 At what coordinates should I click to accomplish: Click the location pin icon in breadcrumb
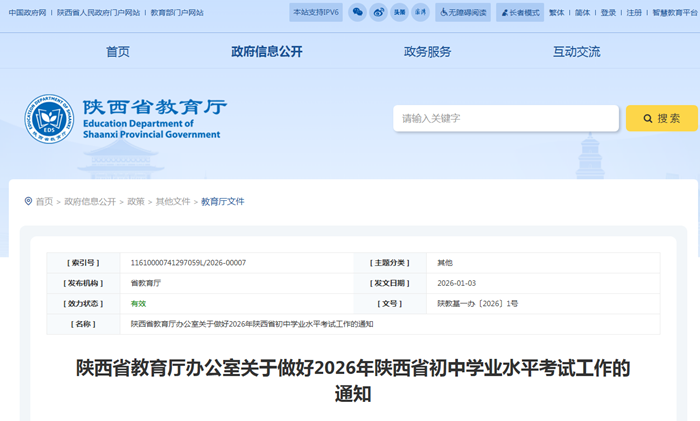click(x=28, y=201)
